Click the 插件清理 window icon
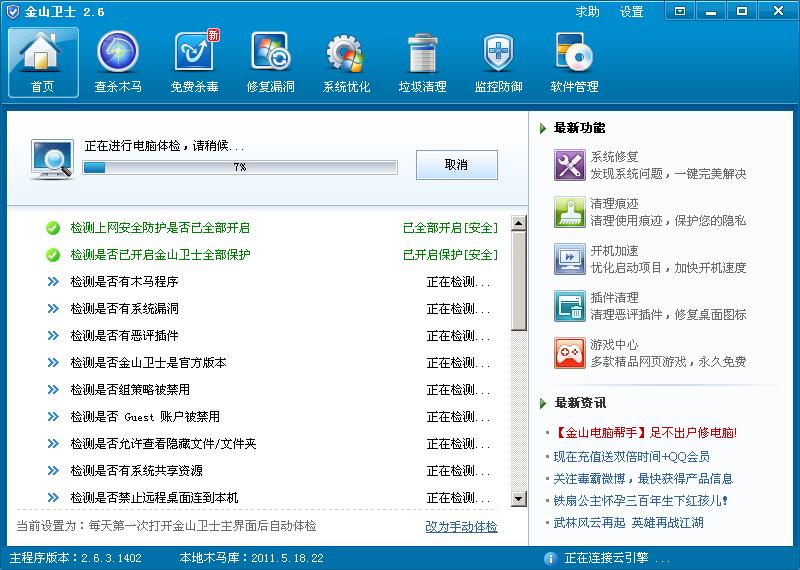Screen dimensions: 800x570 coord(569,306)
